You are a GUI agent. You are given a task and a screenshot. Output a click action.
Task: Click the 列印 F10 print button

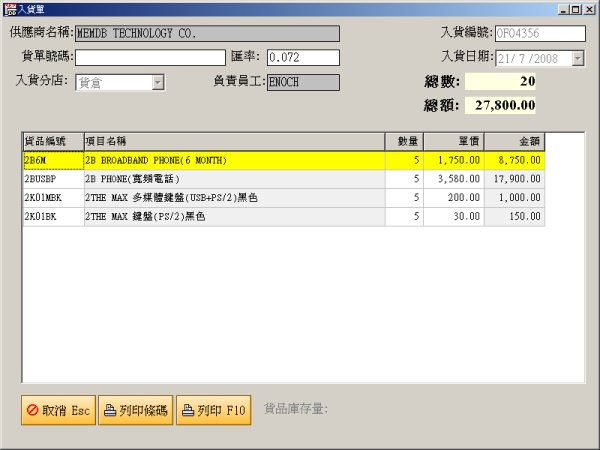[x=214, y=410]
